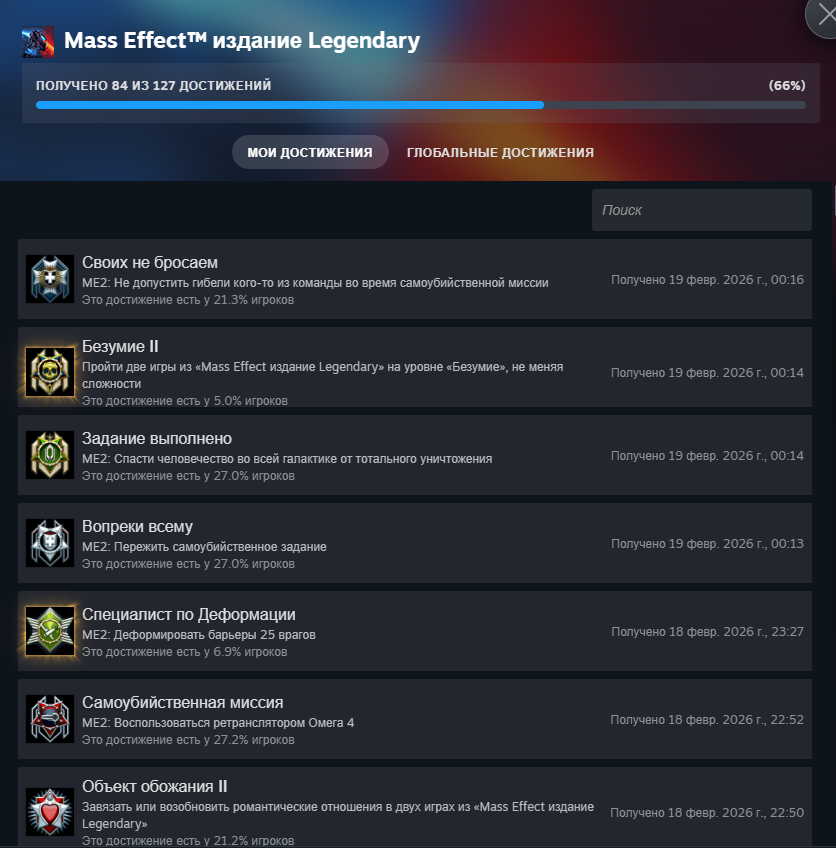Click the «Mass Effect™ издание Legendary» title
This screenshot has height=848, width=836.
click(x=242, y=41)
